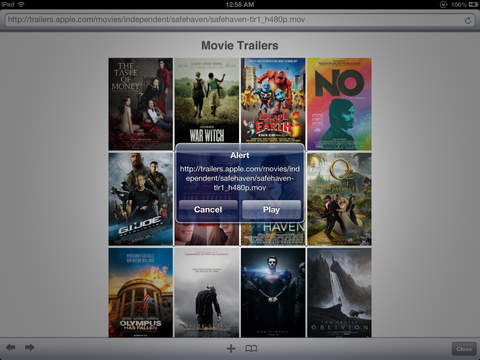This screenshot has width=480, height=360.
Task: Open the Oblivion movie poster
Action: point(339,293)
